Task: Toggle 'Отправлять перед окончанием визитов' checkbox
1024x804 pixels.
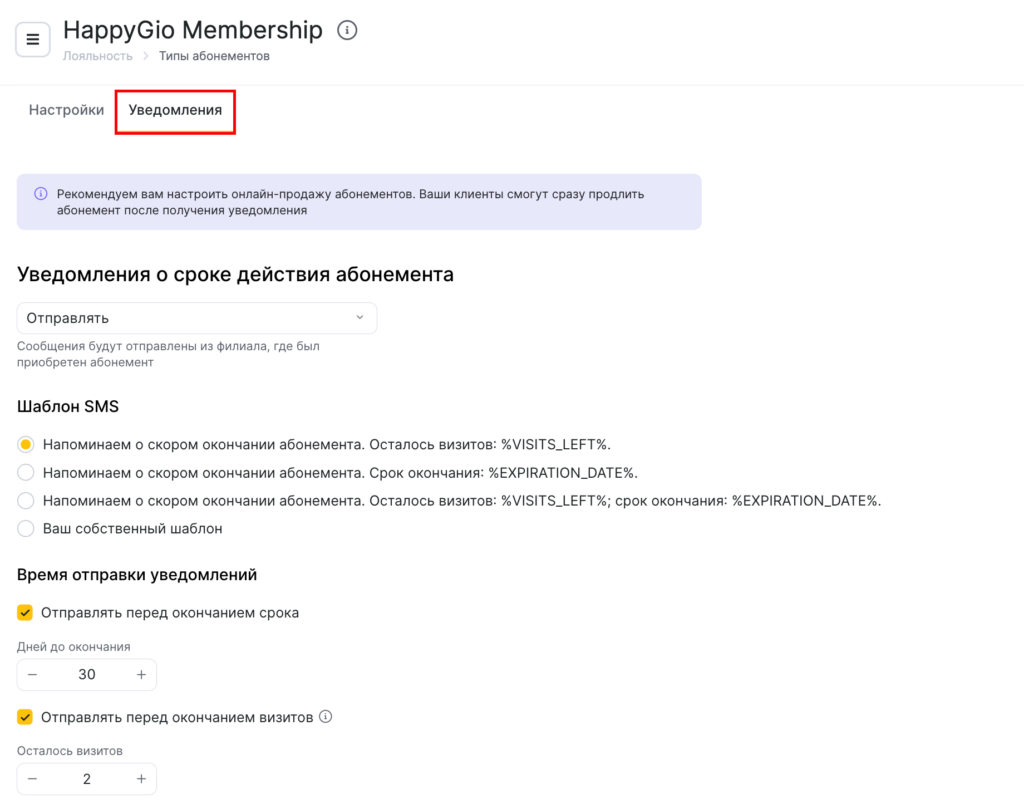Action: [x=26, y=717]
